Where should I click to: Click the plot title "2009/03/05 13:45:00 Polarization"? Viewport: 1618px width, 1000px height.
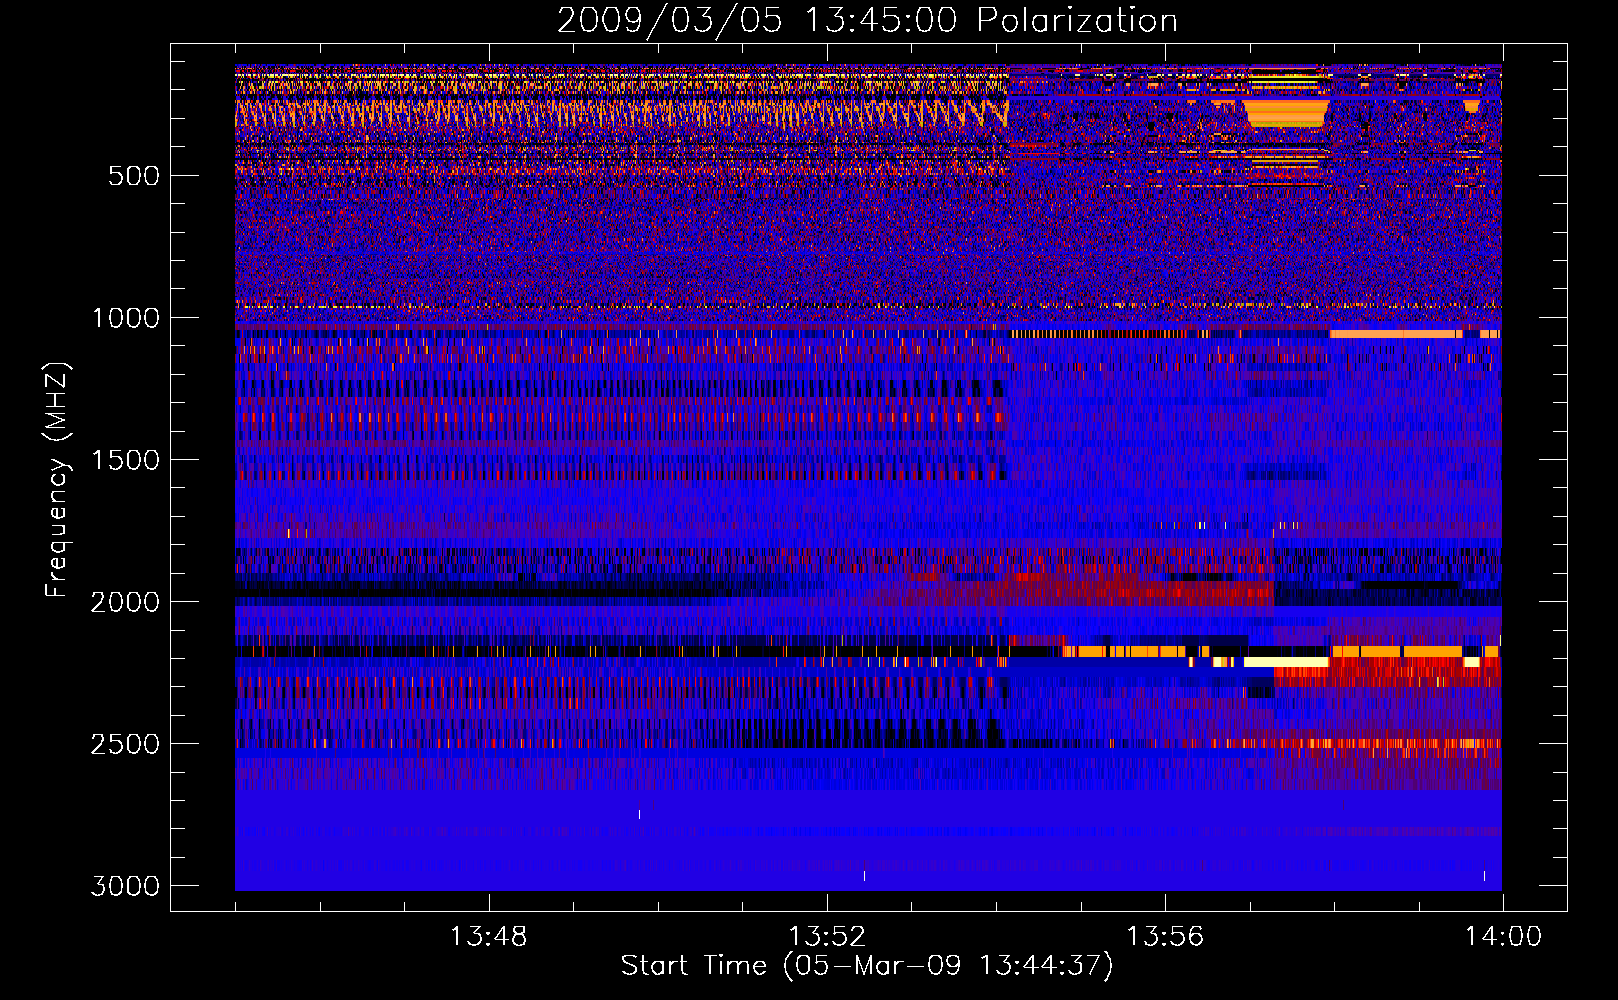click(867, 20)
